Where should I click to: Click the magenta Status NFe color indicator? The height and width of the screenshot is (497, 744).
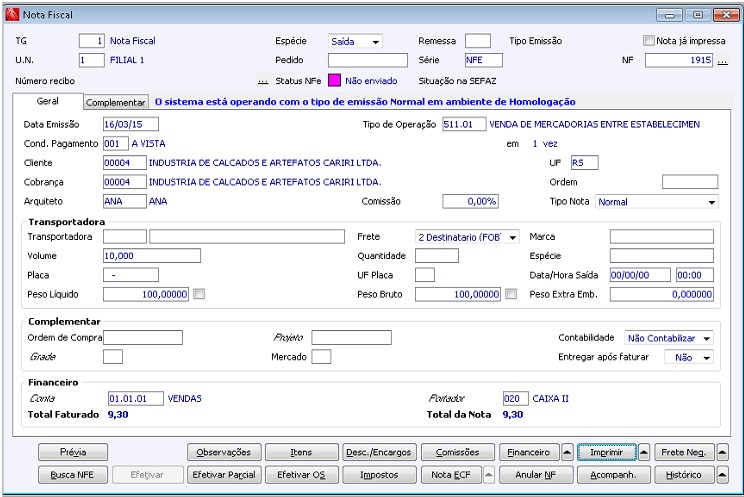point(335,81)
